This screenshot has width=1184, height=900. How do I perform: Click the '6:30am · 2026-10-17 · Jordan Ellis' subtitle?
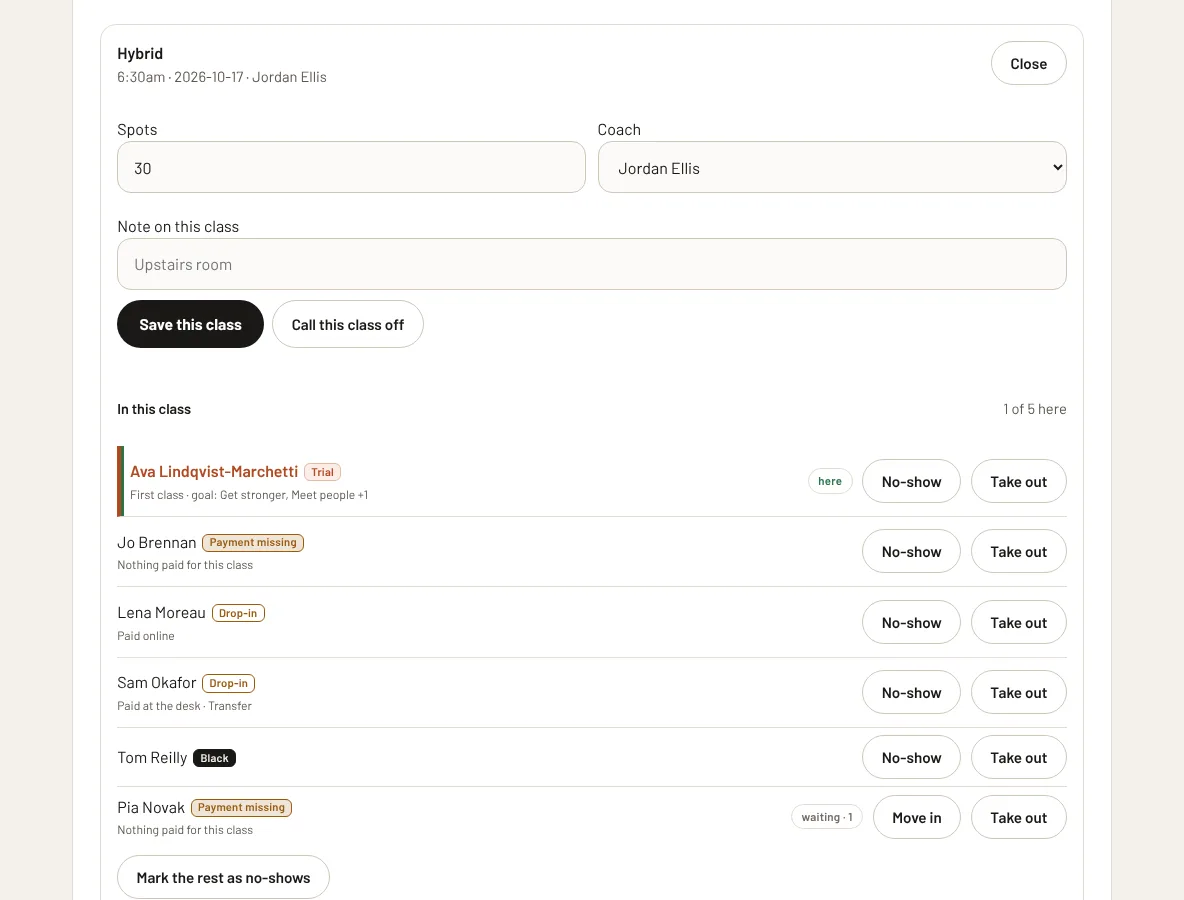point(222,77)
